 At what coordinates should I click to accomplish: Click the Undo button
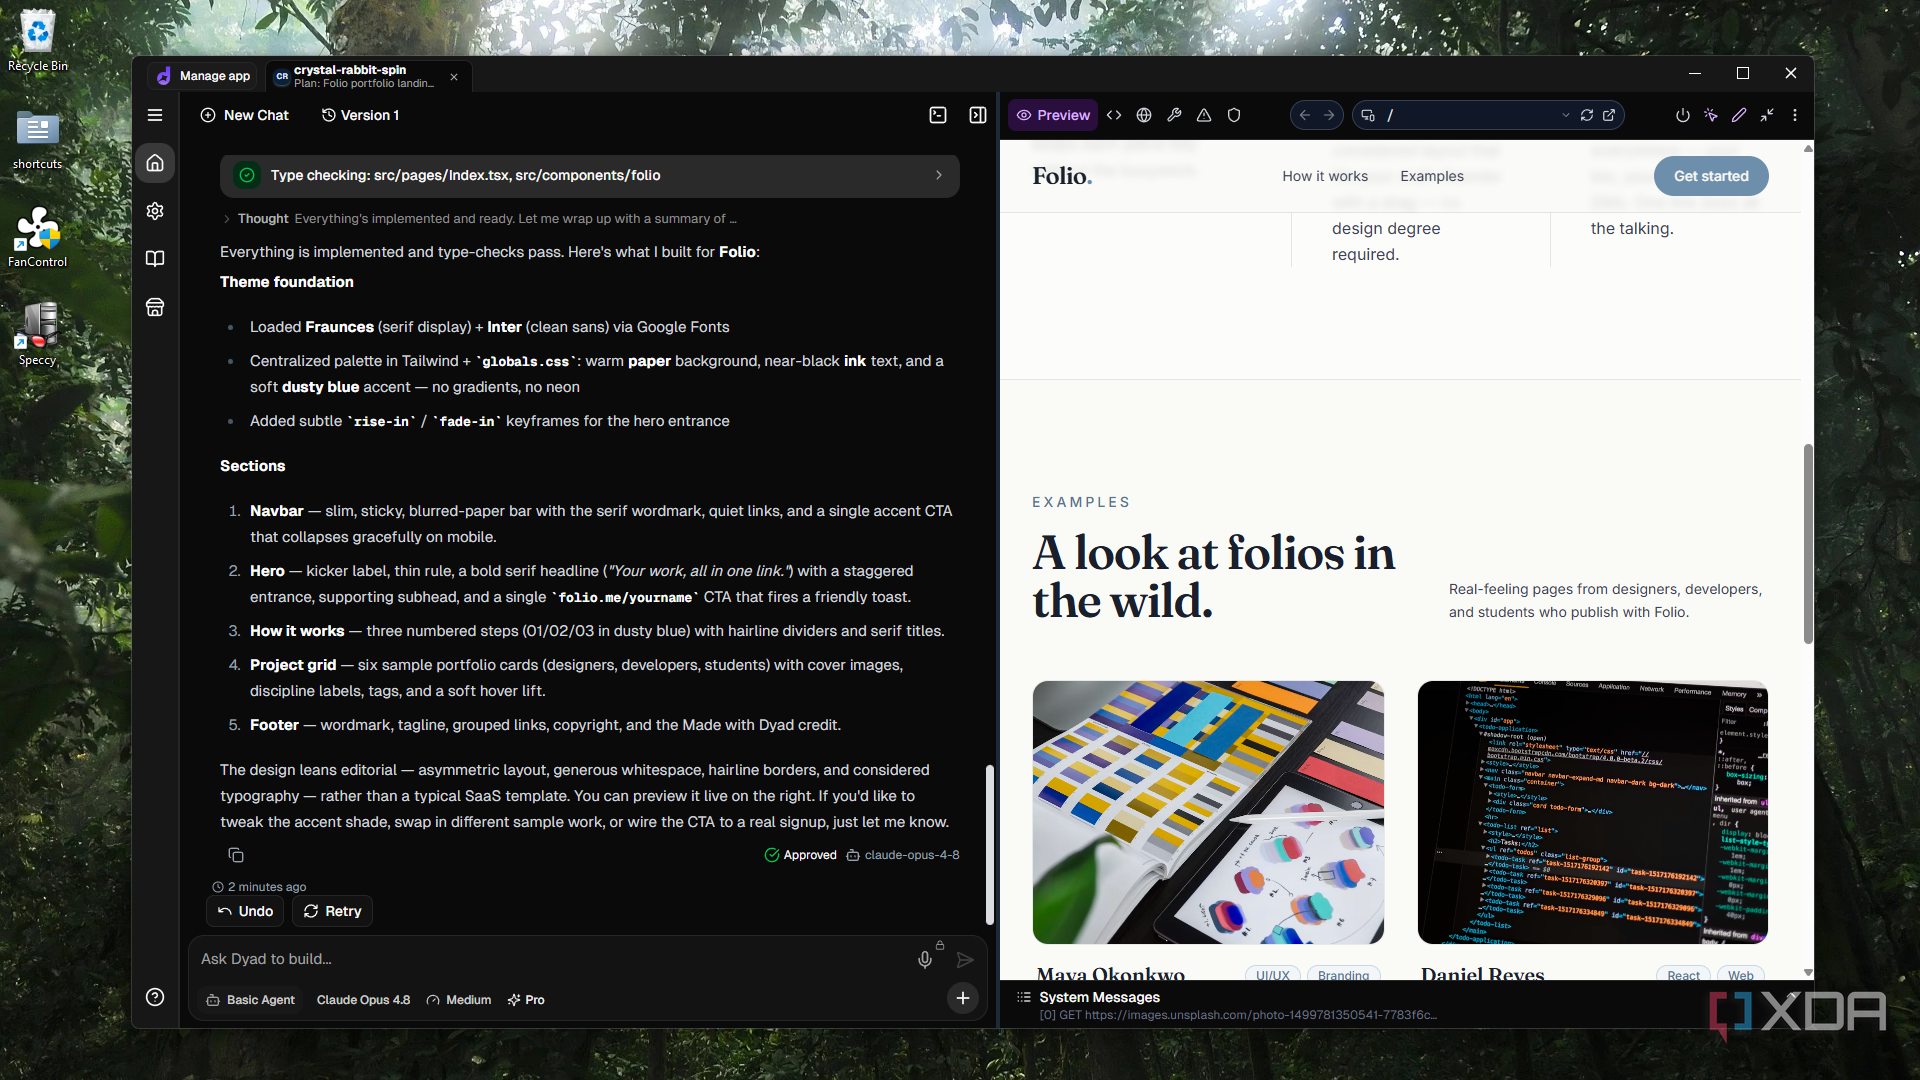coord(246,911)
